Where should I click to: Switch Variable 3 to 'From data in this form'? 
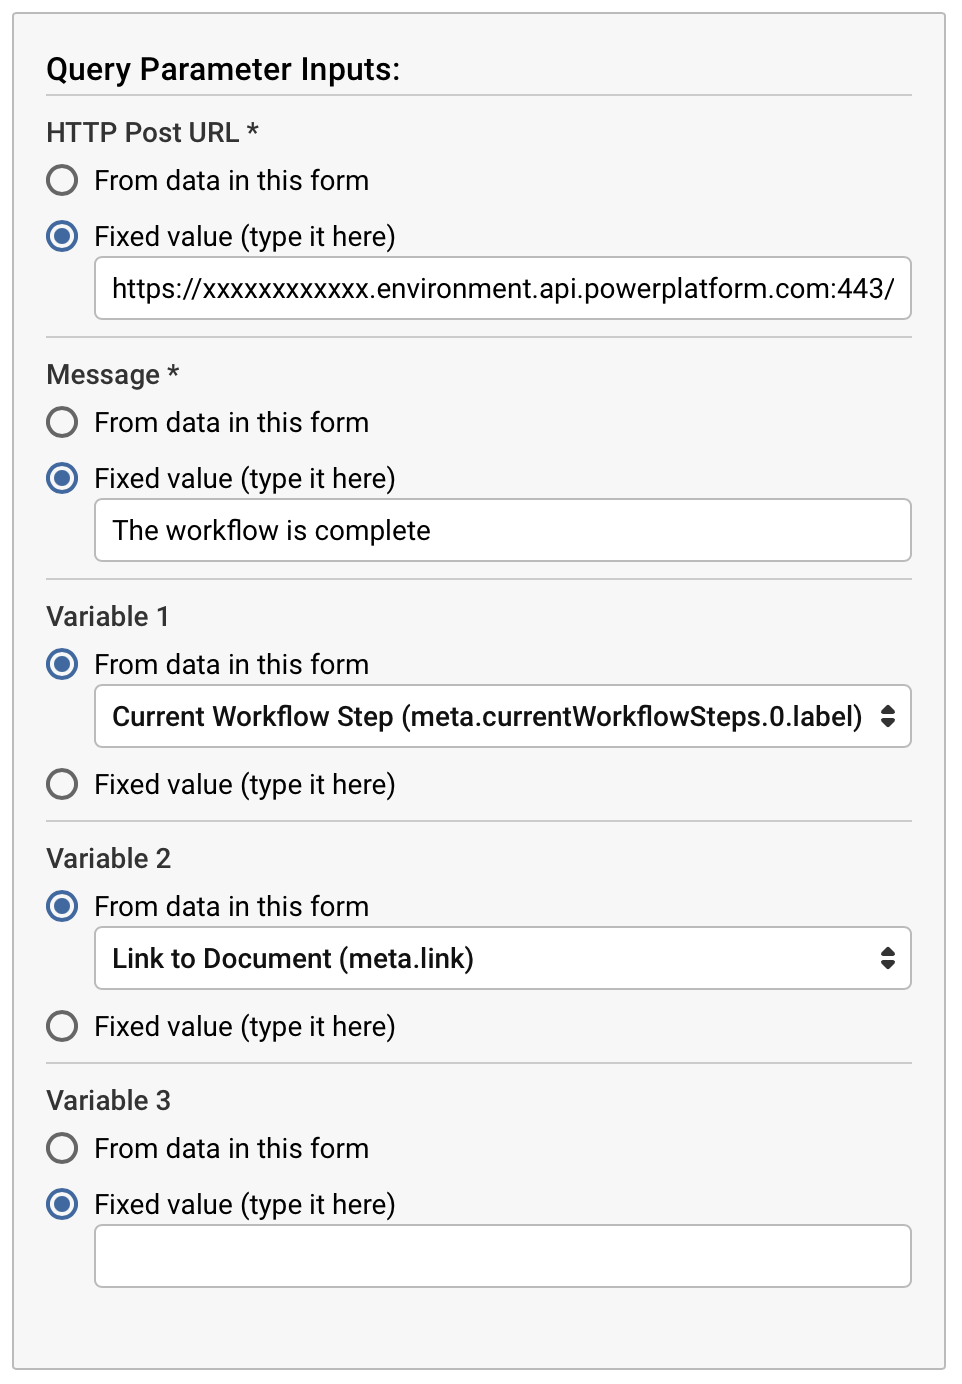pyautogui.click(x=62, y=1148)
